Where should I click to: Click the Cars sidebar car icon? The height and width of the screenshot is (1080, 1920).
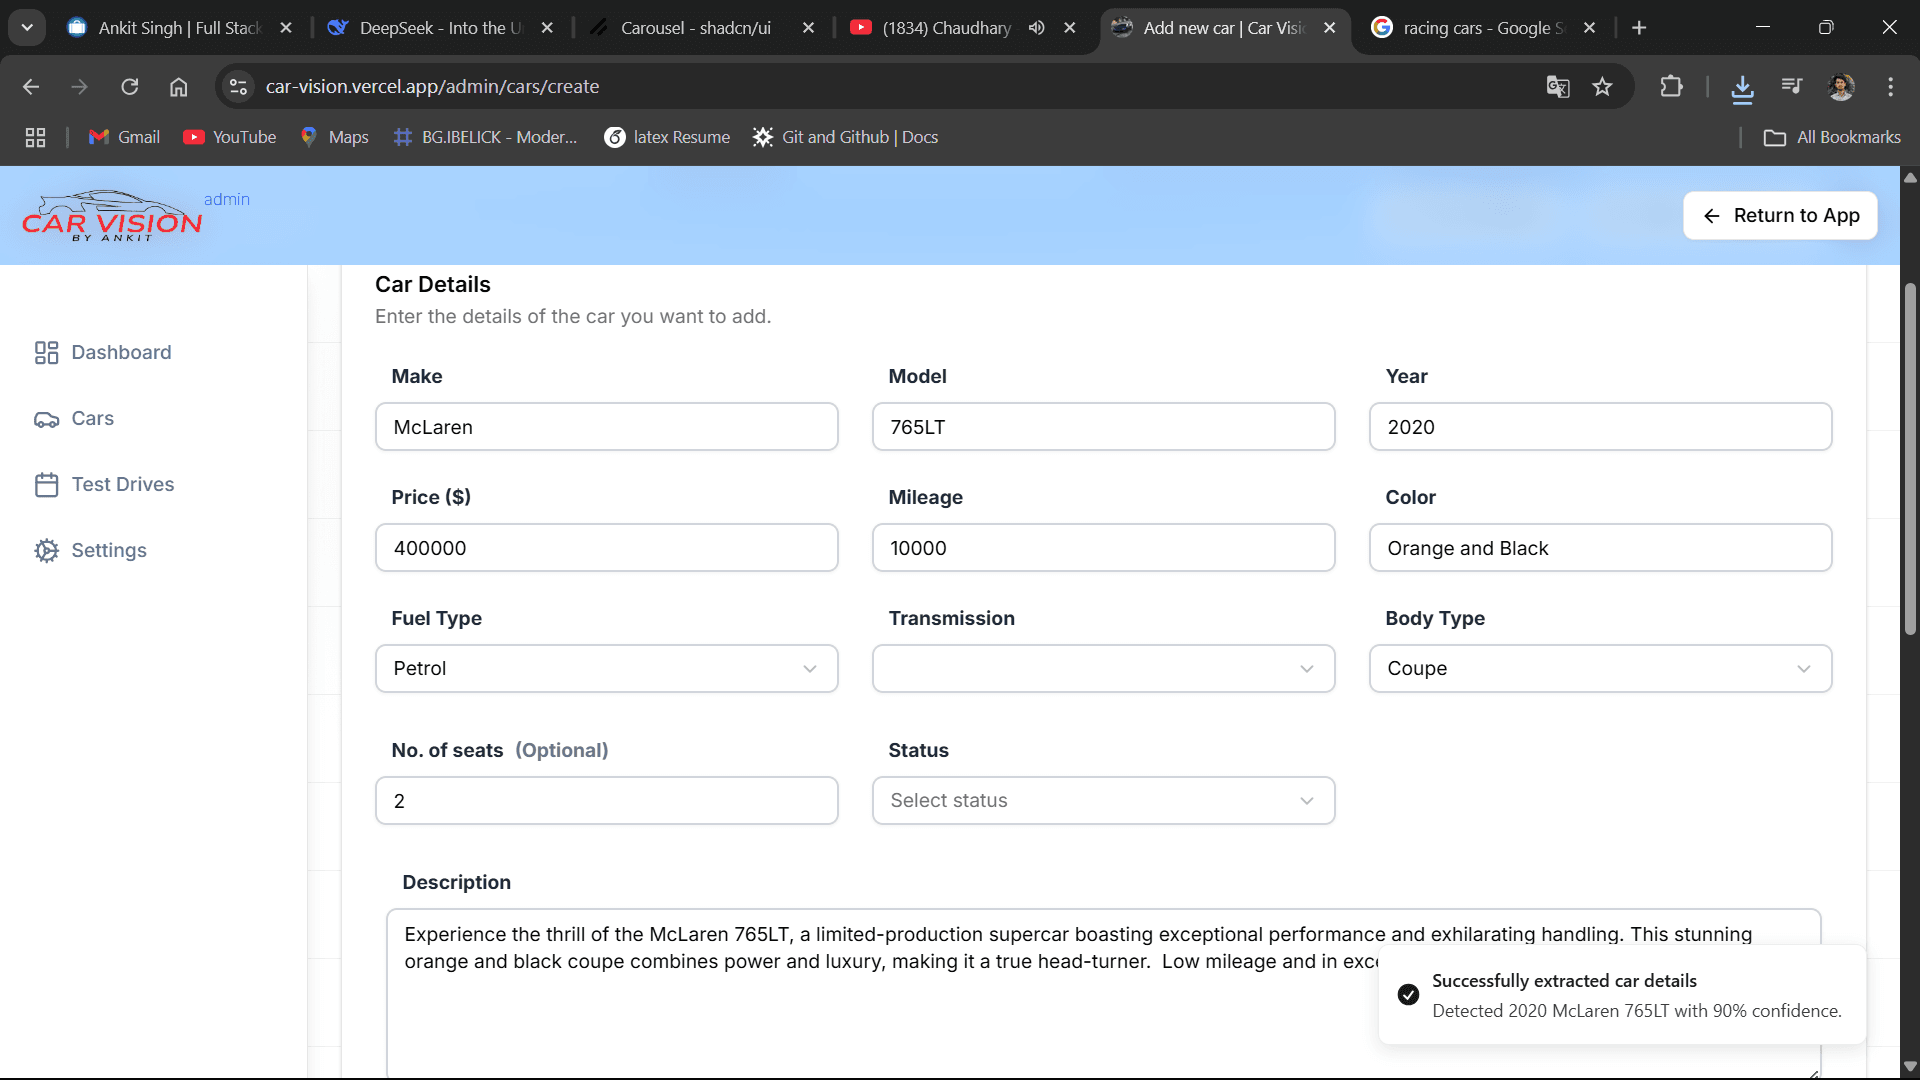(x=46, y=419)
